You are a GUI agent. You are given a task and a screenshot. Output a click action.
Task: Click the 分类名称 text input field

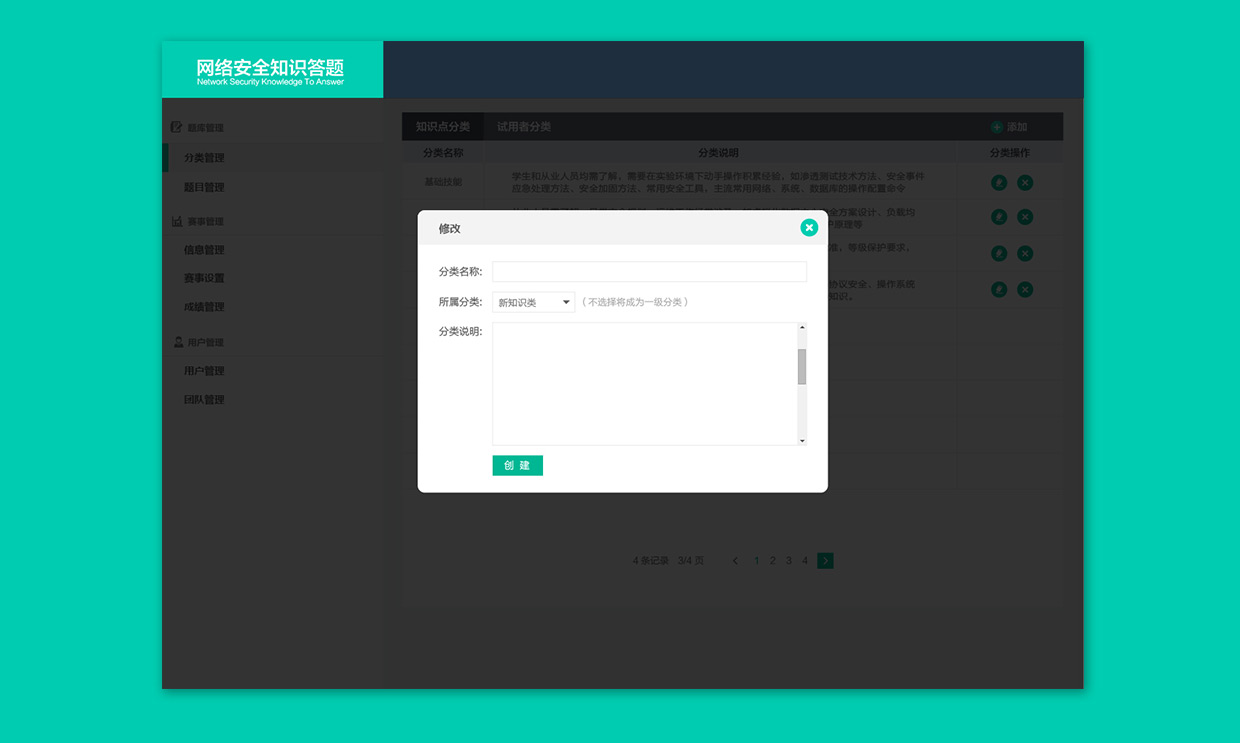tap(649, 272)
